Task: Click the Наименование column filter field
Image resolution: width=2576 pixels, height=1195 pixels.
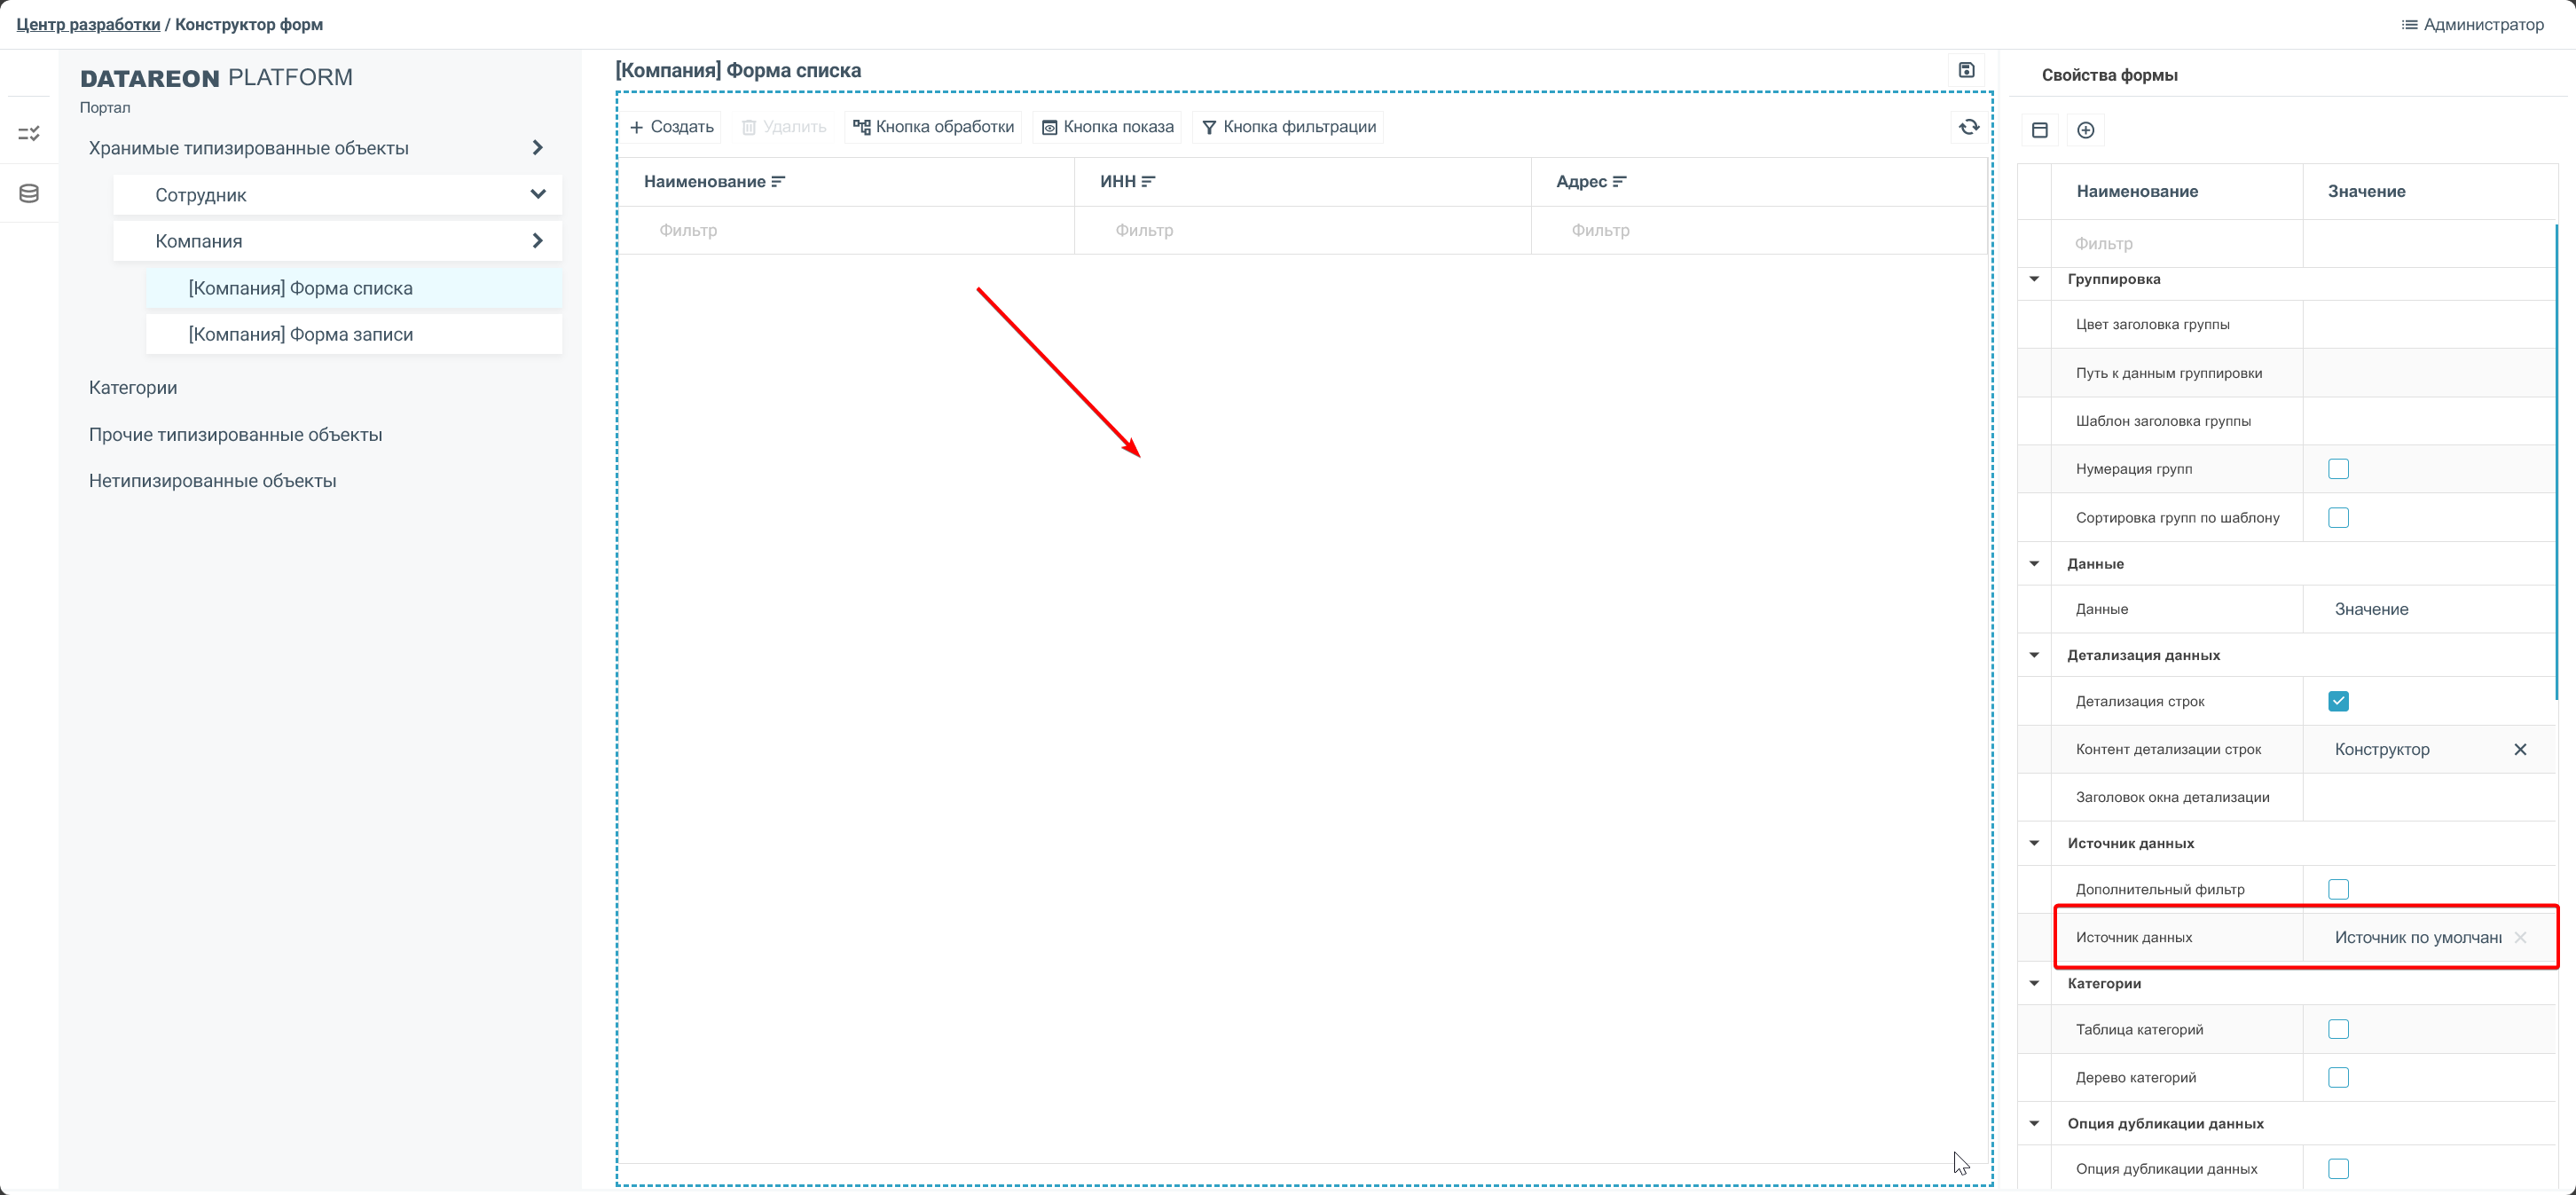Action: (845, 231)
